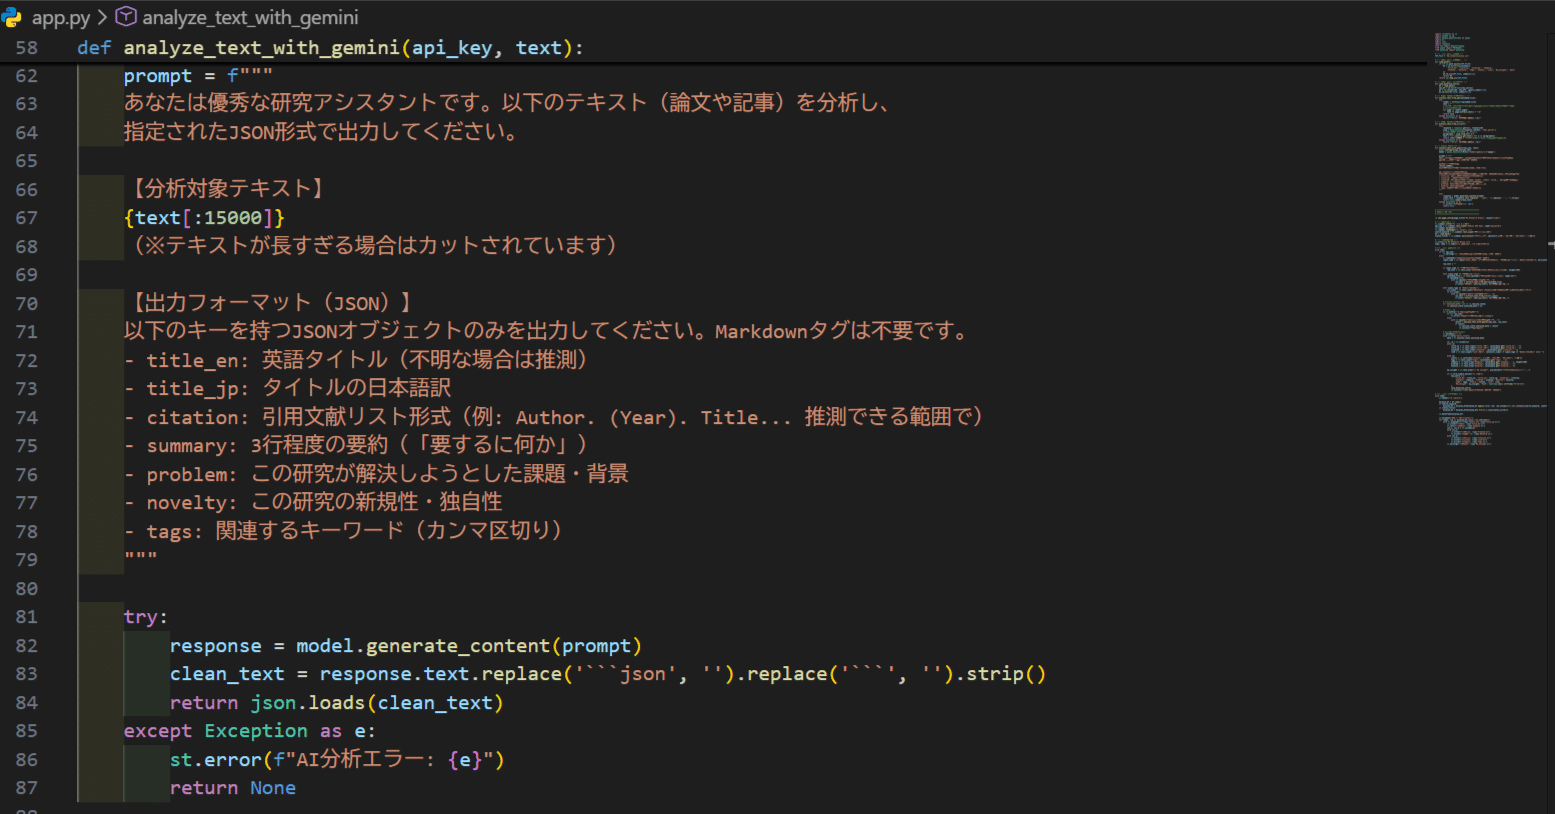The height and width of the screenshot is (814, 1555).
Task: Place cursor on the prompt variable name
Action: pos(157,75)
